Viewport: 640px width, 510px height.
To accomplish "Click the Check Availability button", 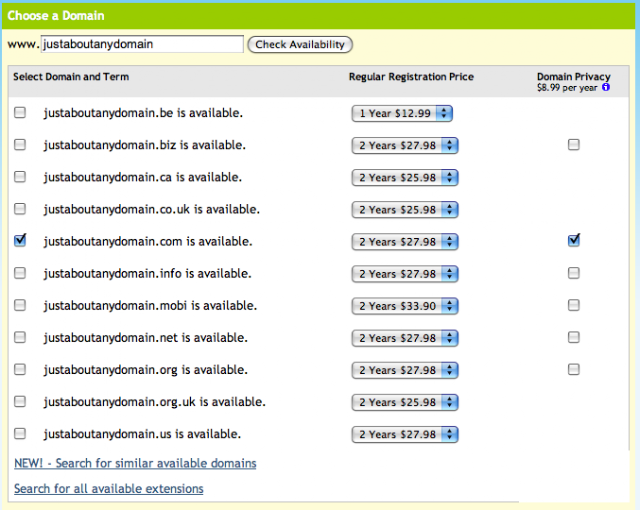I will click(x=300, y=44).
